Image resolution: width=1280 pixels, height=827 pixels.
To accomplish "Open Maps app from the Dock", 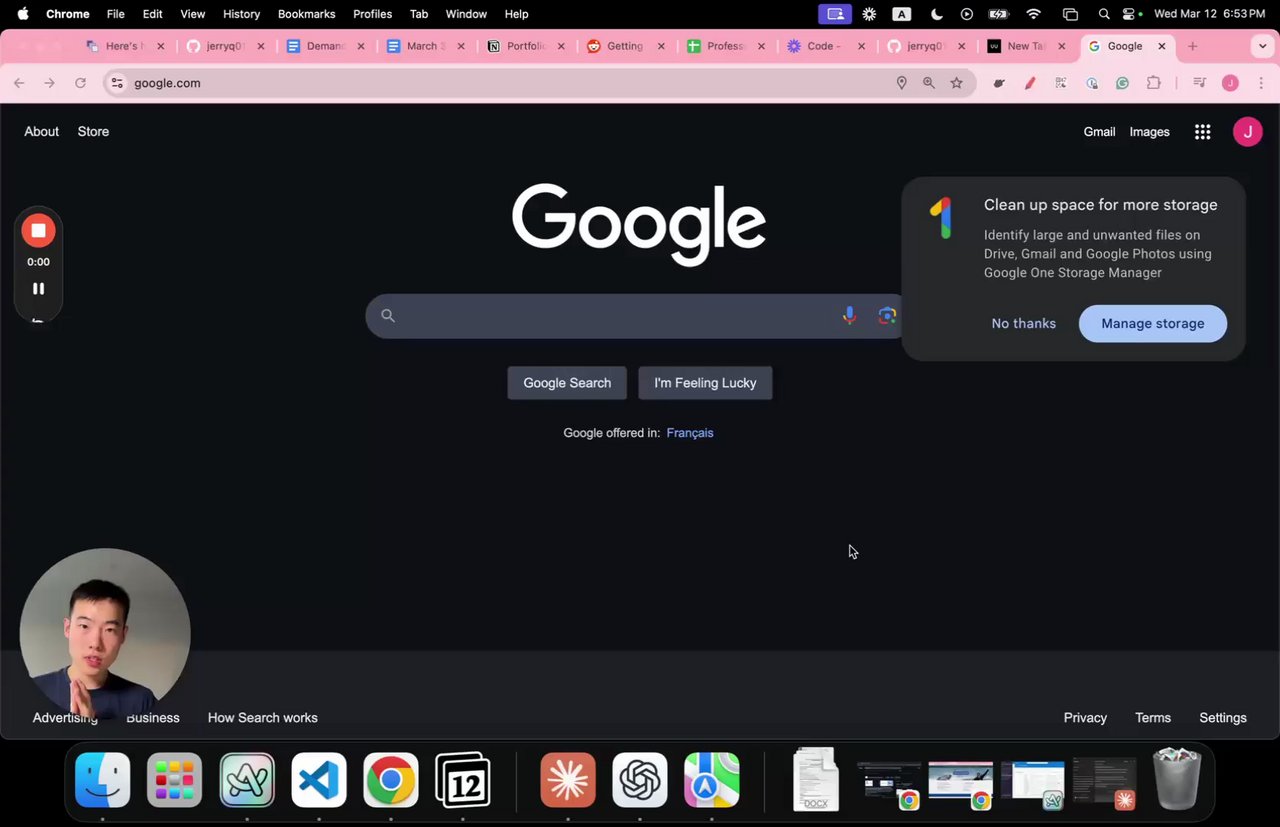I will [712, 780].
